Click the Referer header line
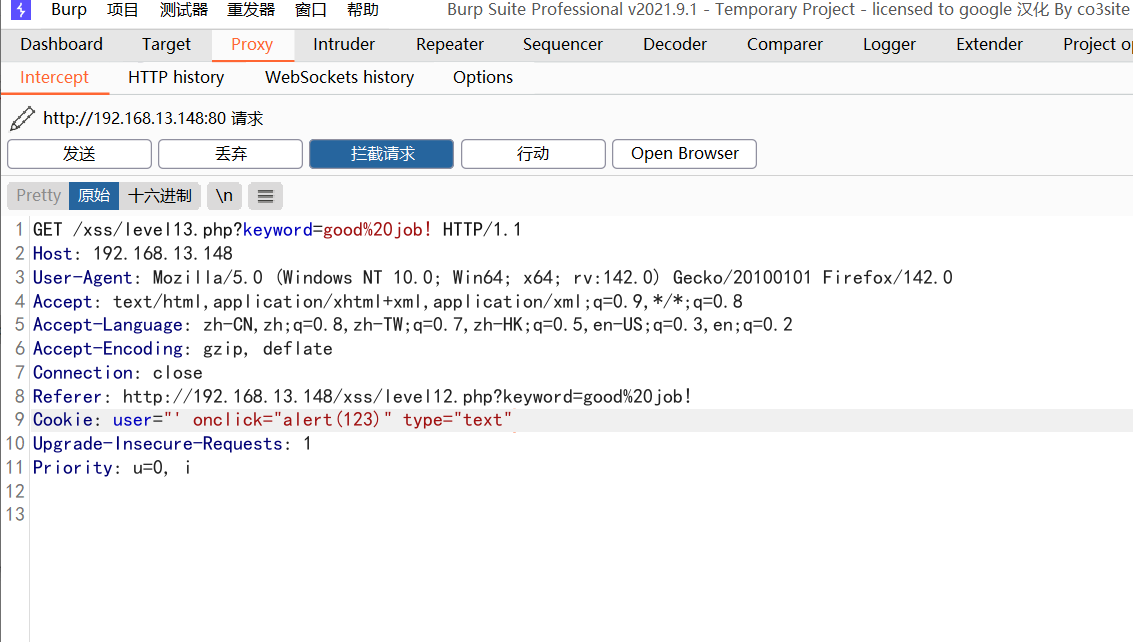The image size is (1133, 642). point(362,397)
